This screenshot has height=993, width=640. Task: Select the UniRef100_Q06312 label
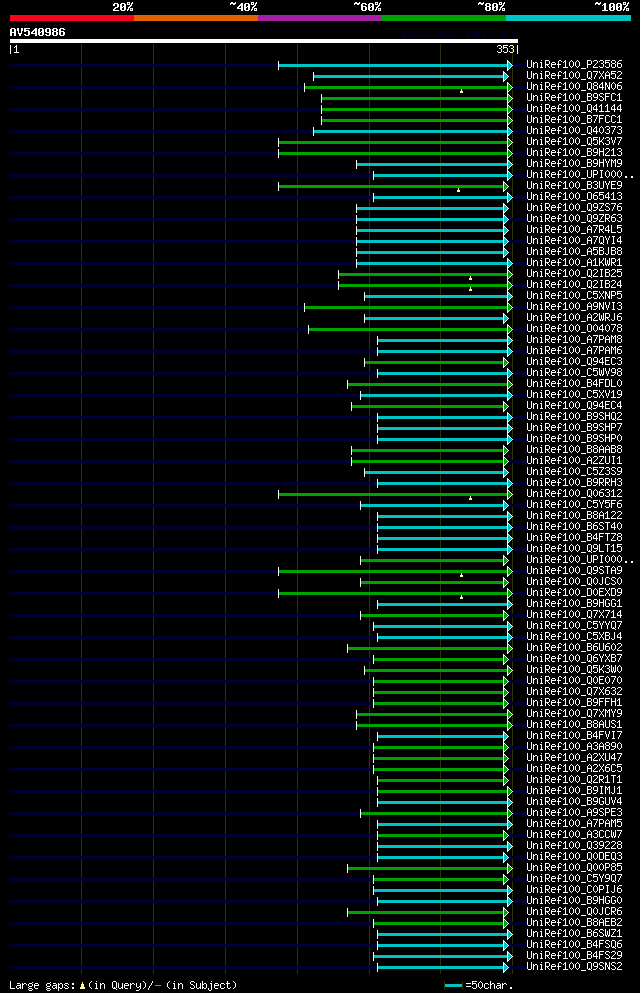click(574, 493)
